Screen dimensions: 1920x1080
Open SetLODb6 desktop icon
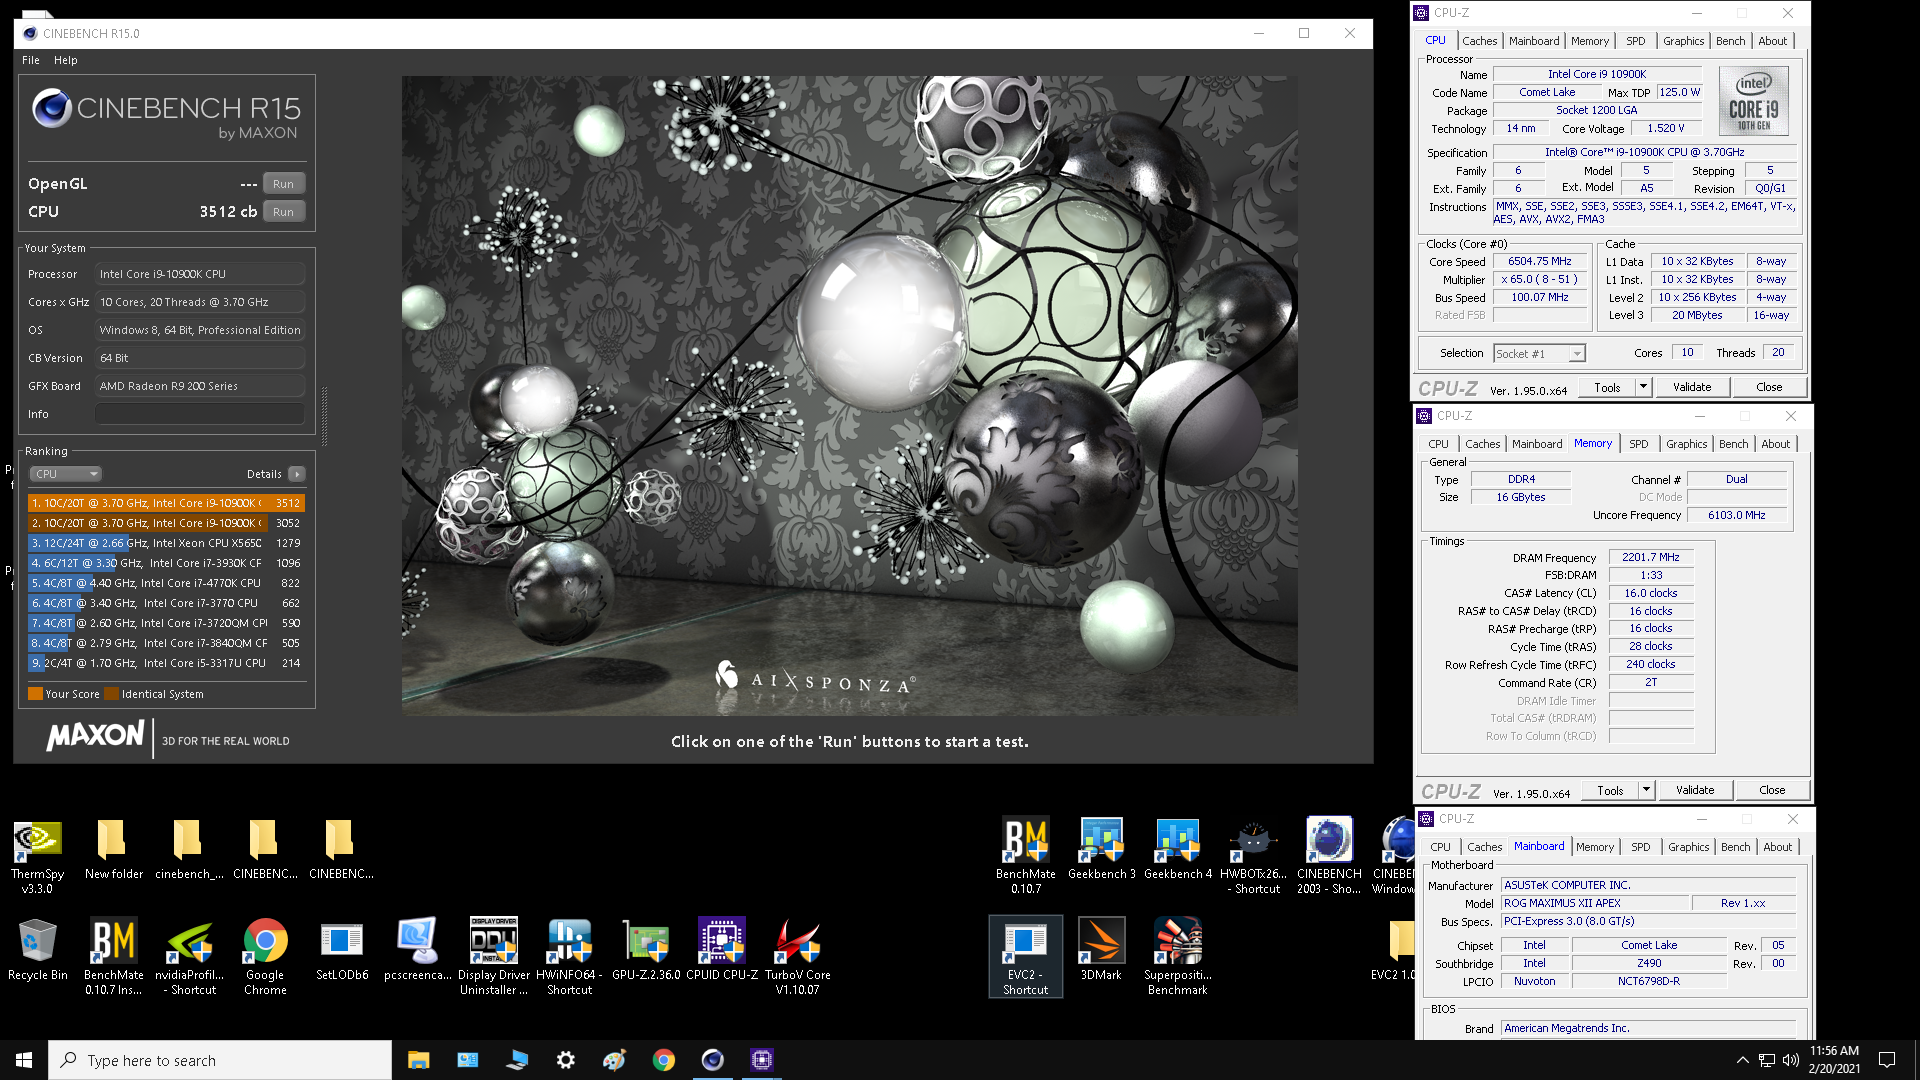(x=341, y=950)
